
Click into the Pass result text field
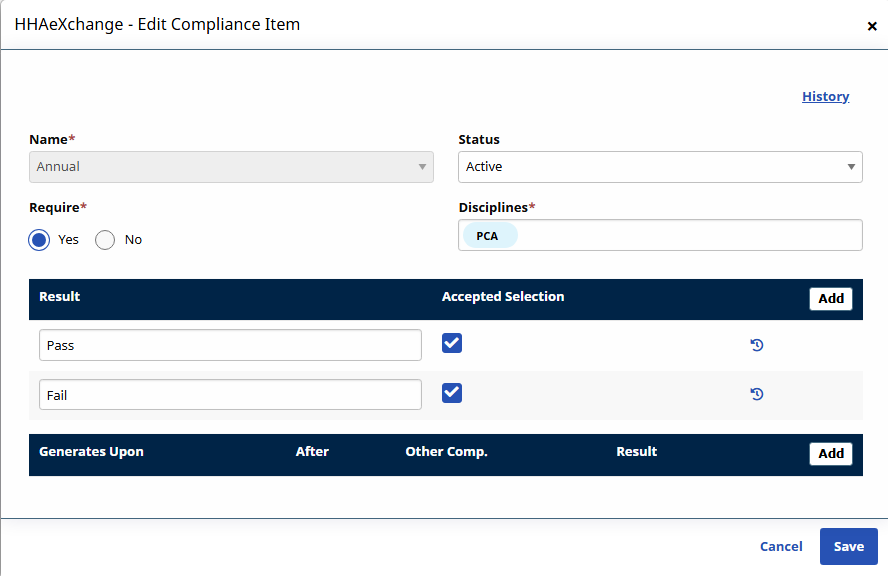230,345
